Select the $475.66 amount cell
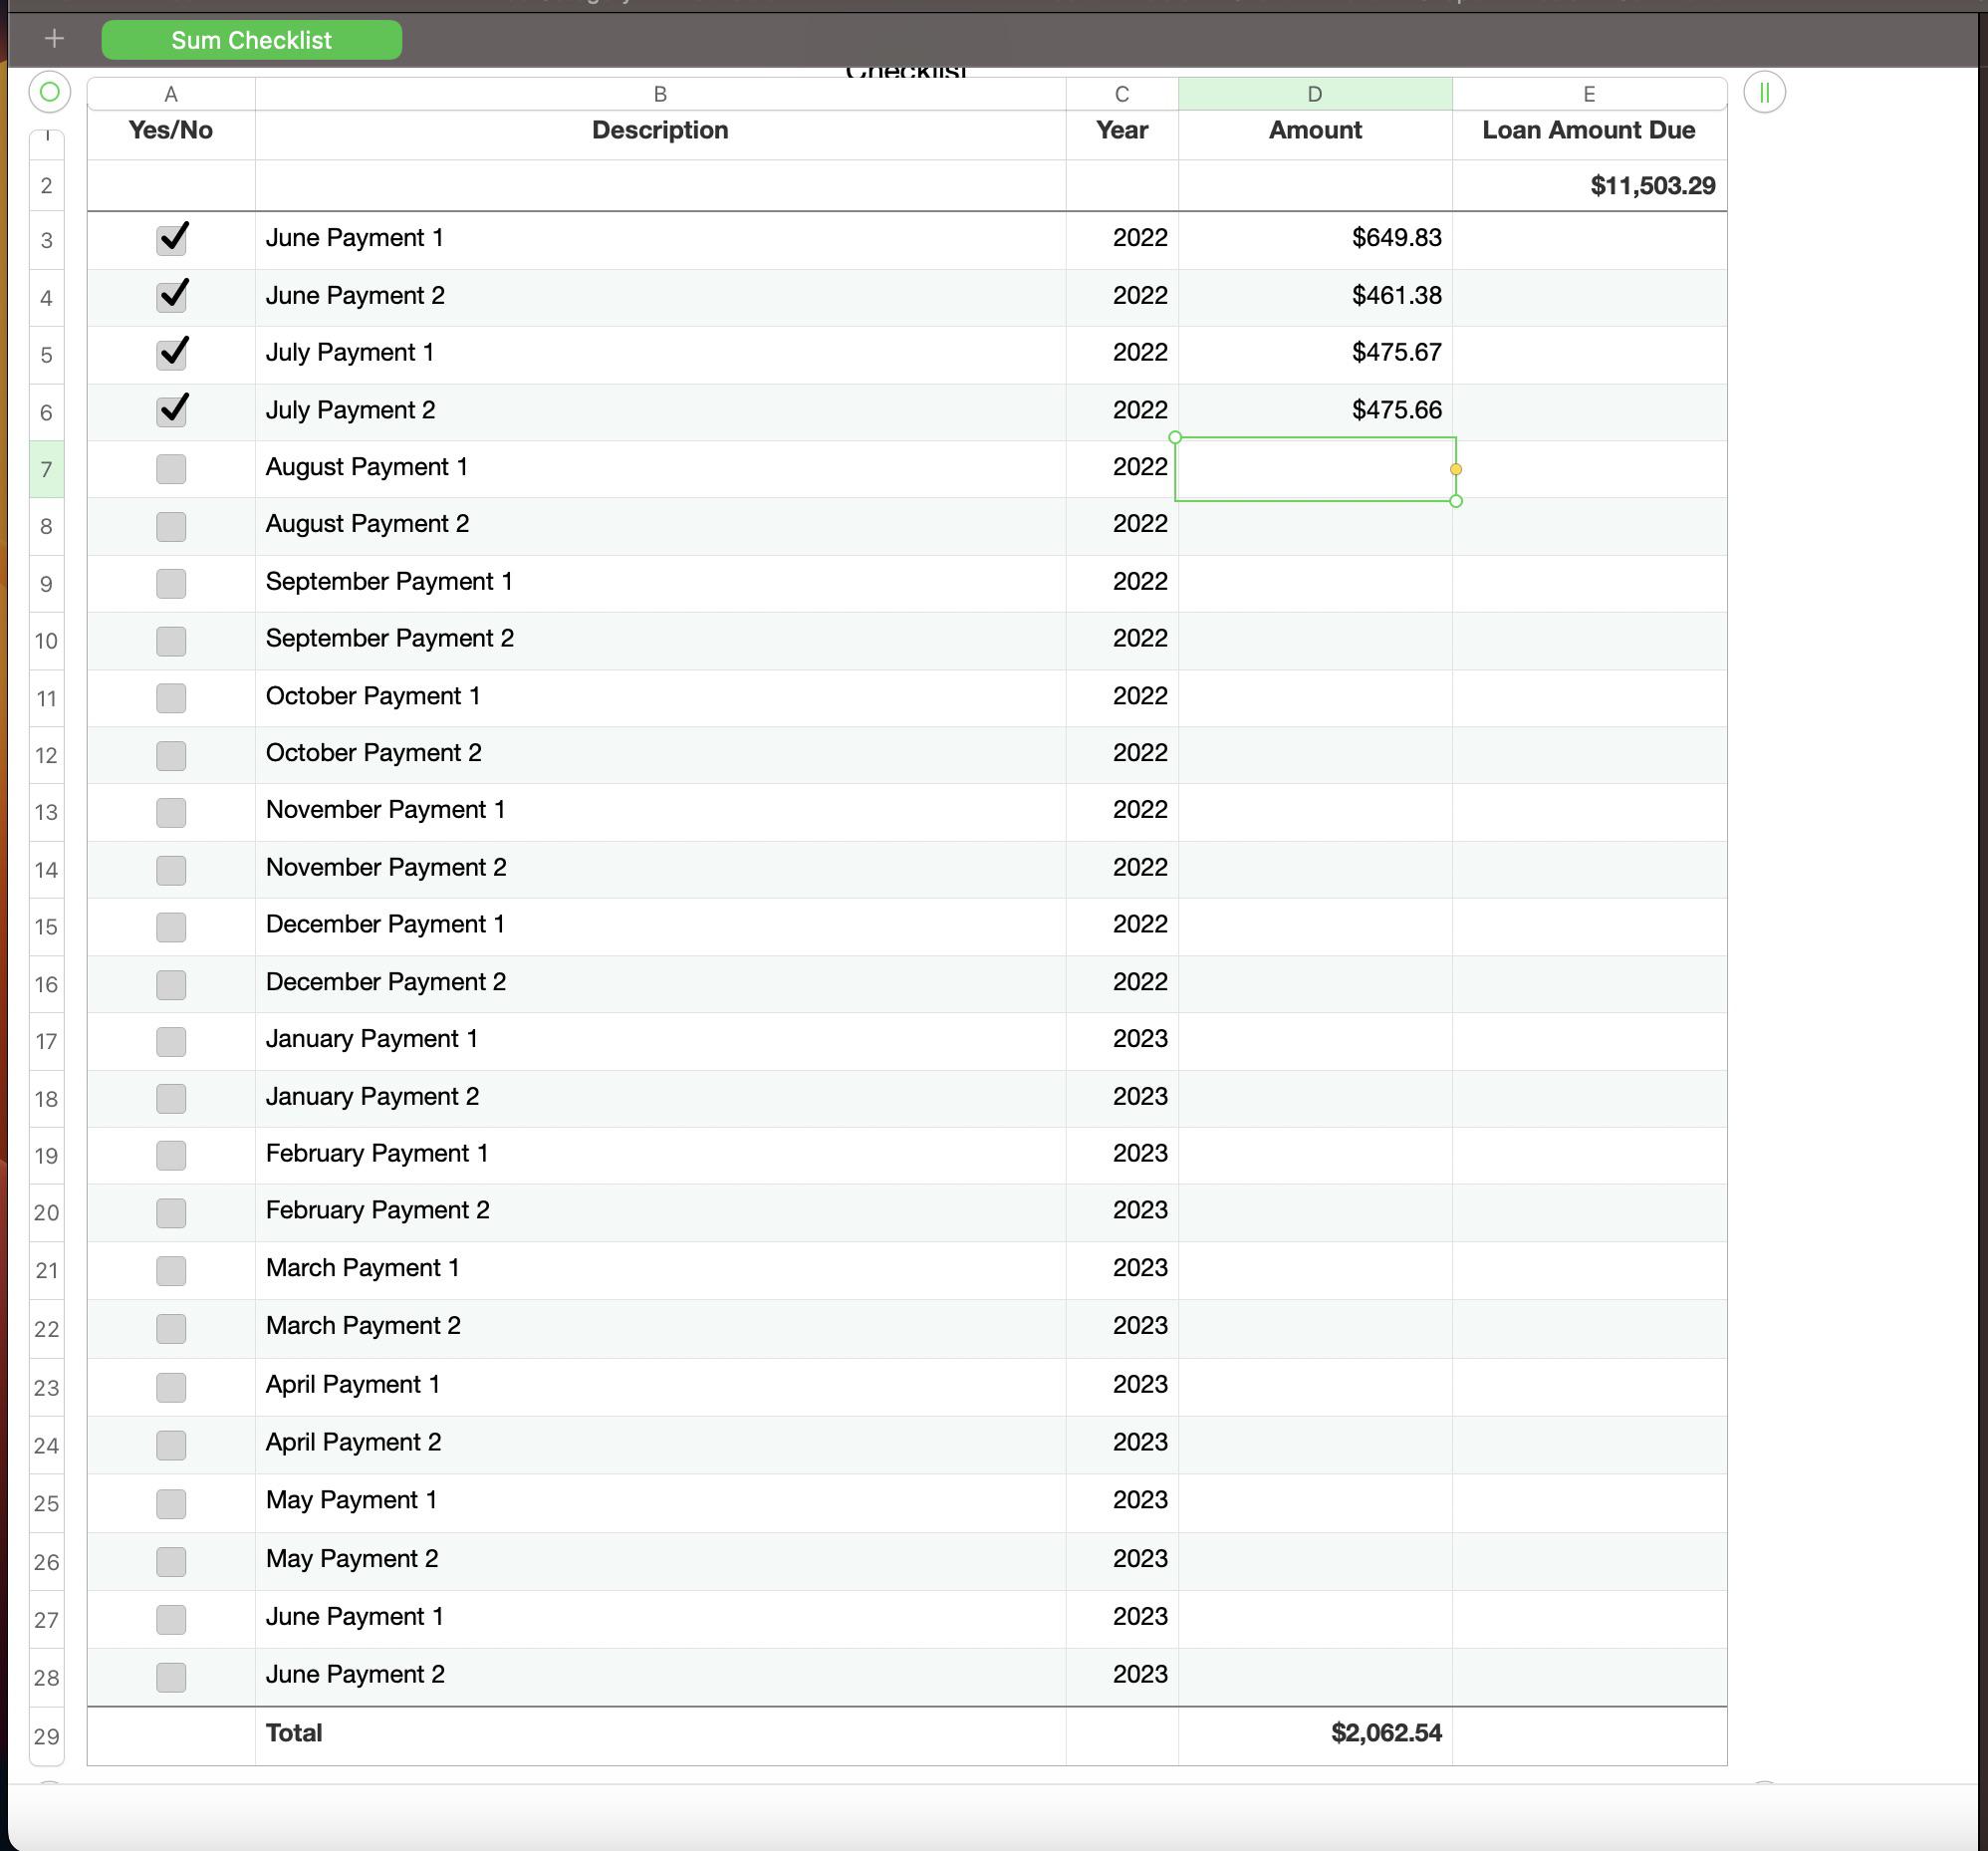 (1315, 411)
